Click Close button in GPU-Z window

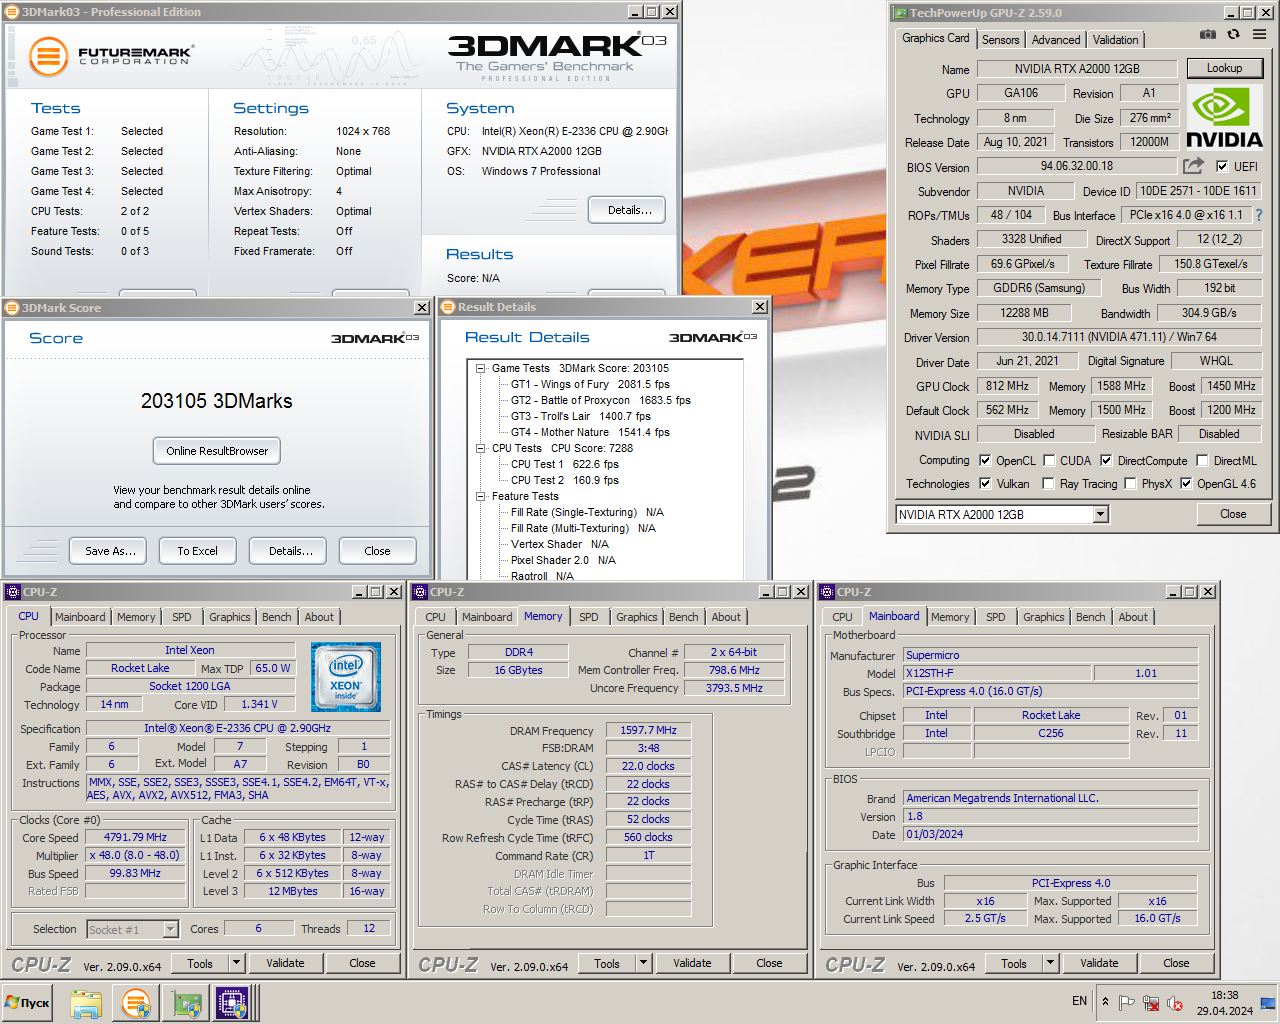tap(1232, 514)
